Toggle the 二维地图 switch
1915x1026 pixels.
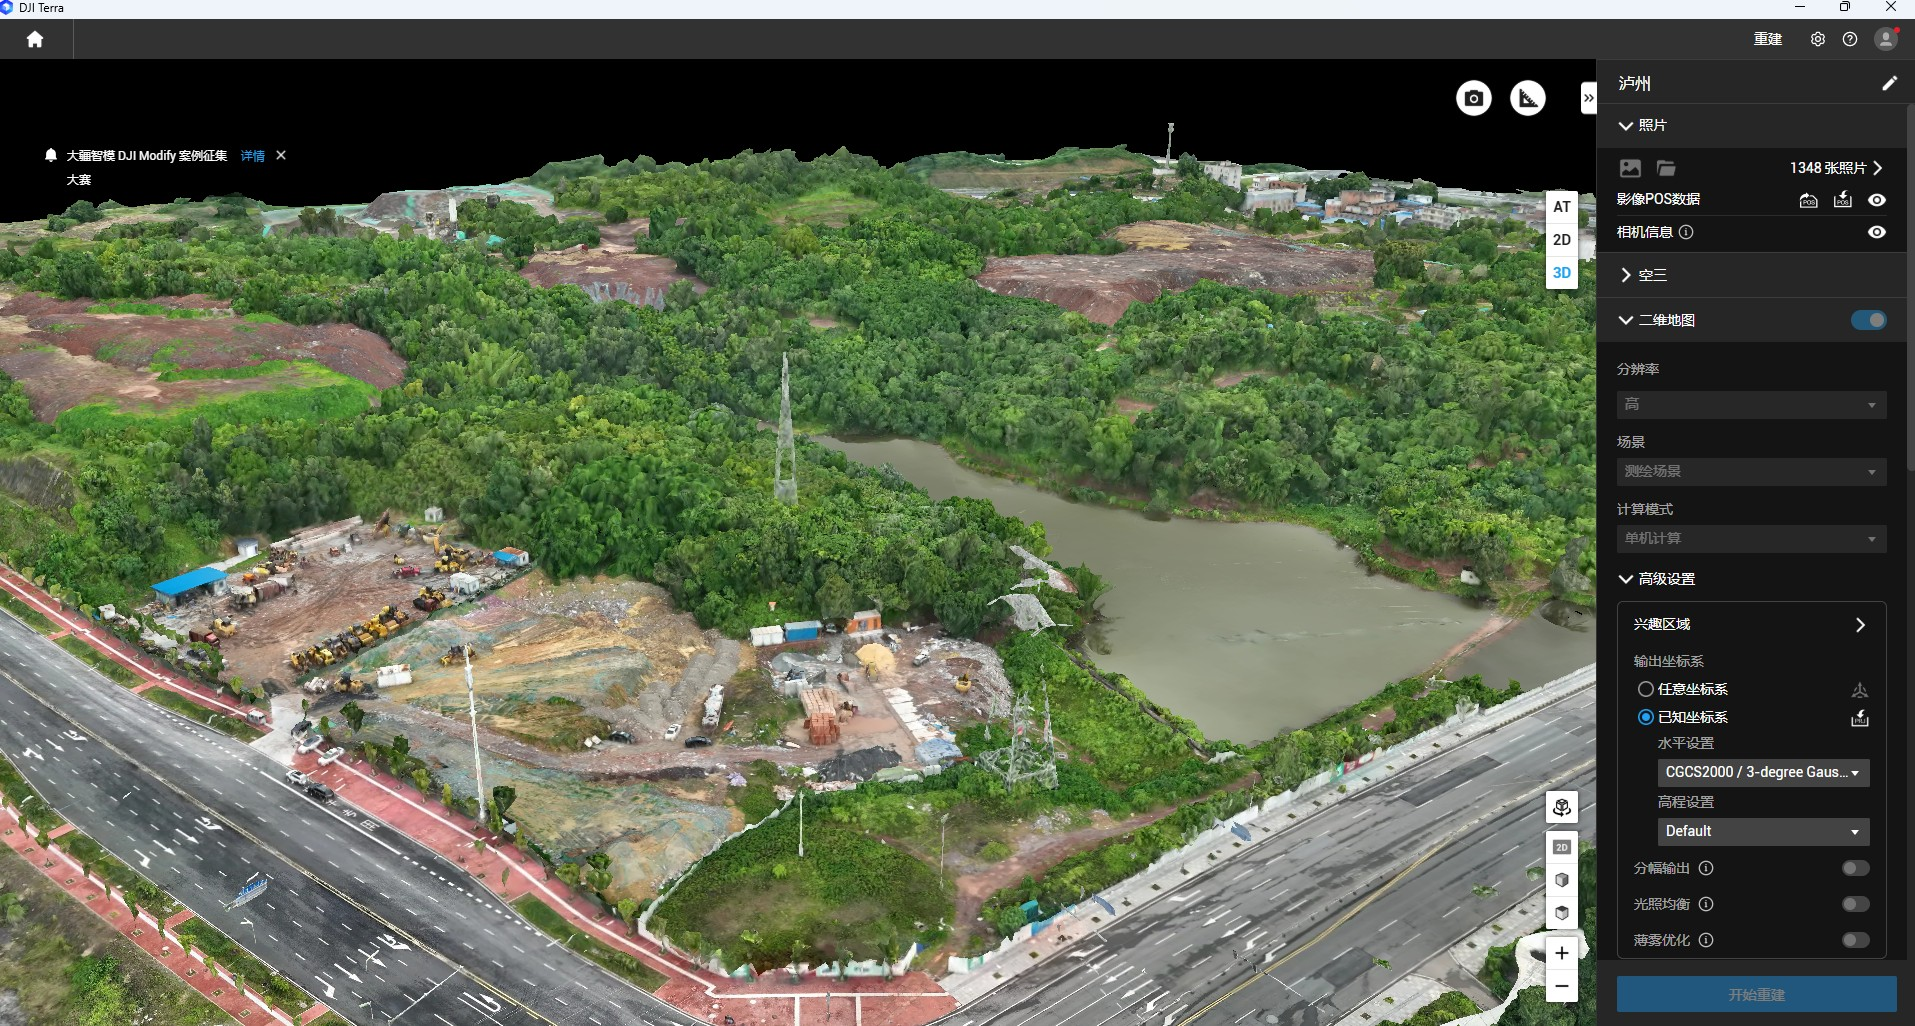(x=1867, y=320)
